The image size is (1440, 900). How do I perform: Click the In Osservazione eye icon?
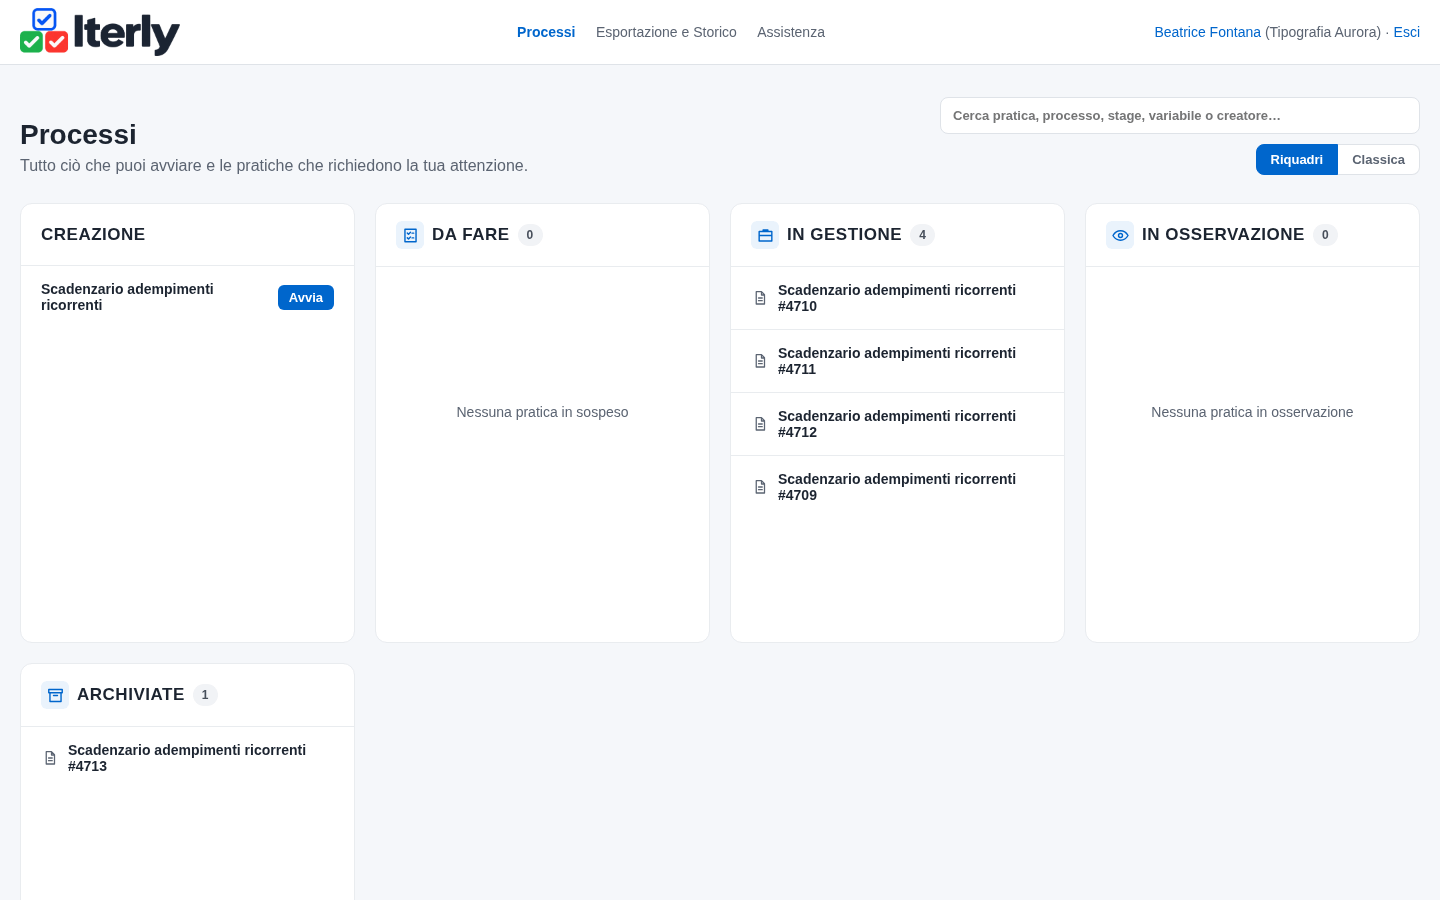(x=1120, y=235)
